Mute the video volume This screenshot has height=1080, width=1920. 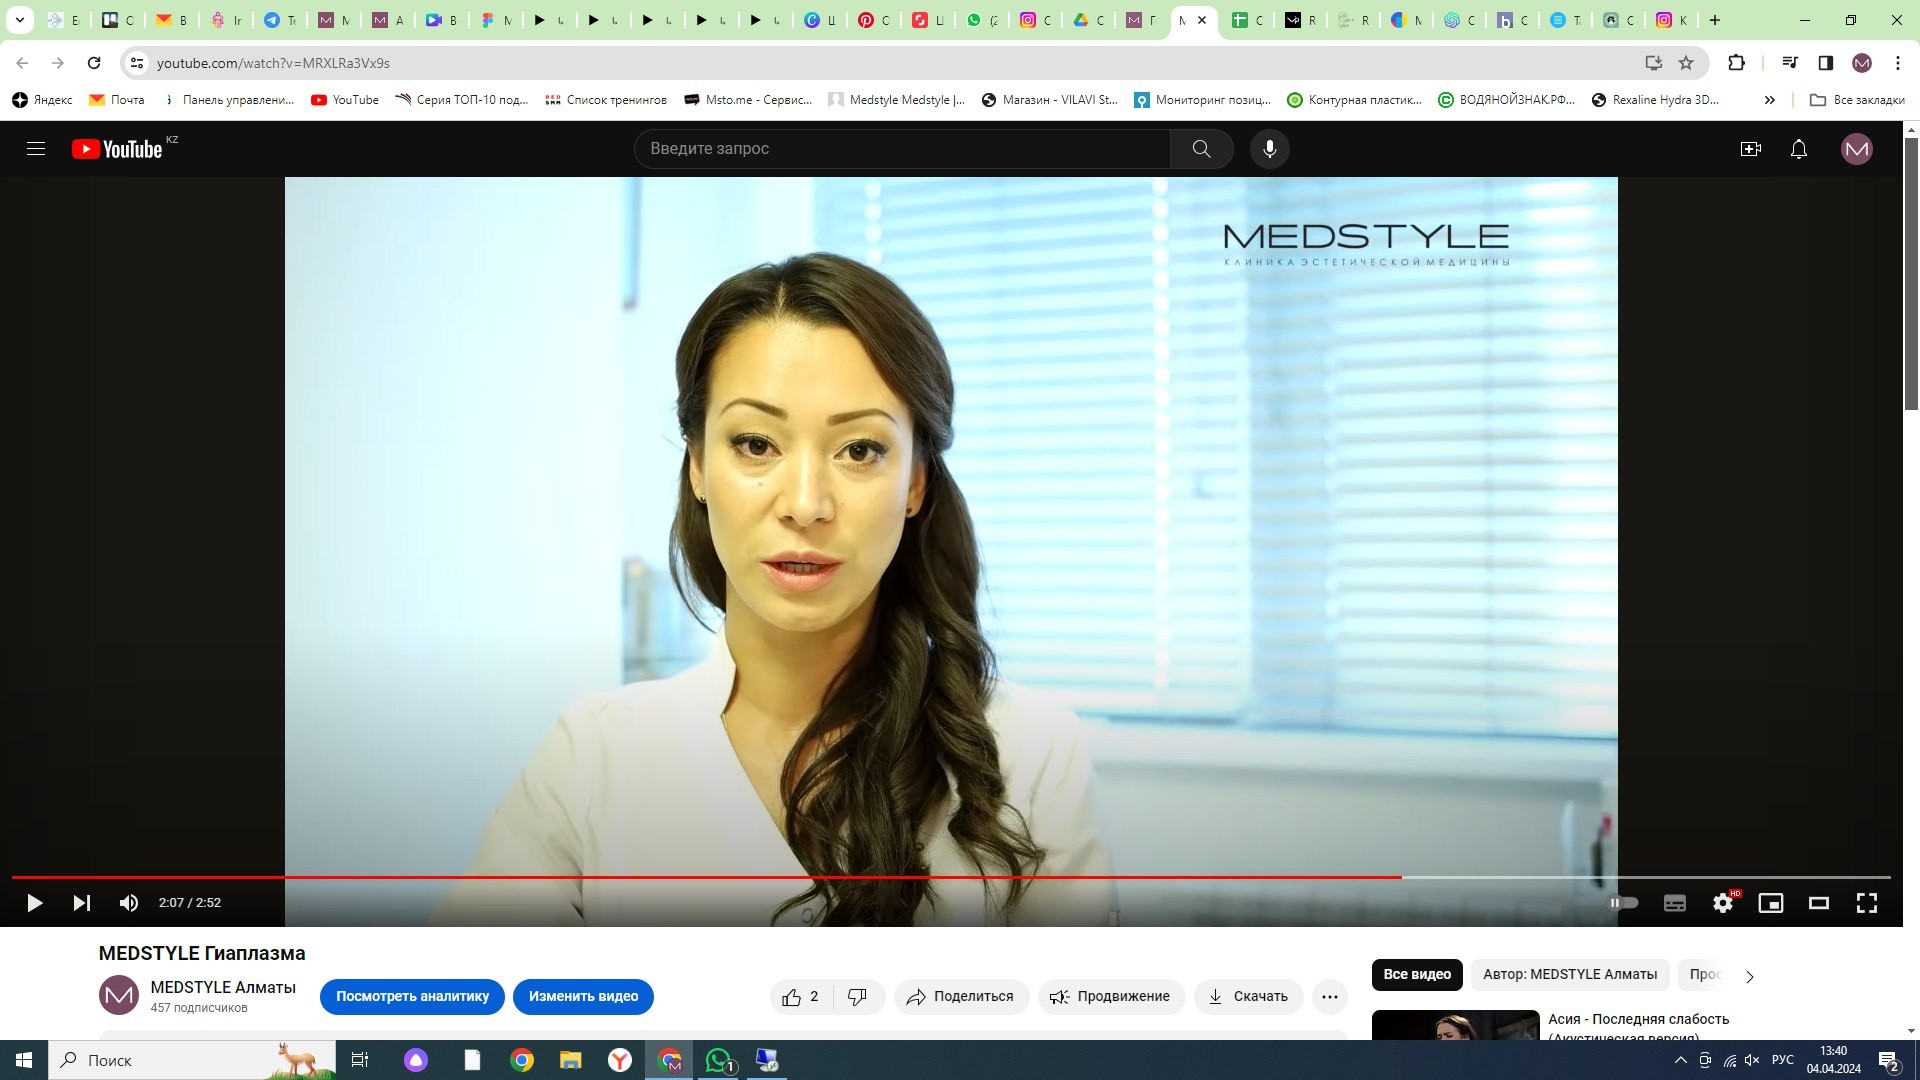pos(129,903)
